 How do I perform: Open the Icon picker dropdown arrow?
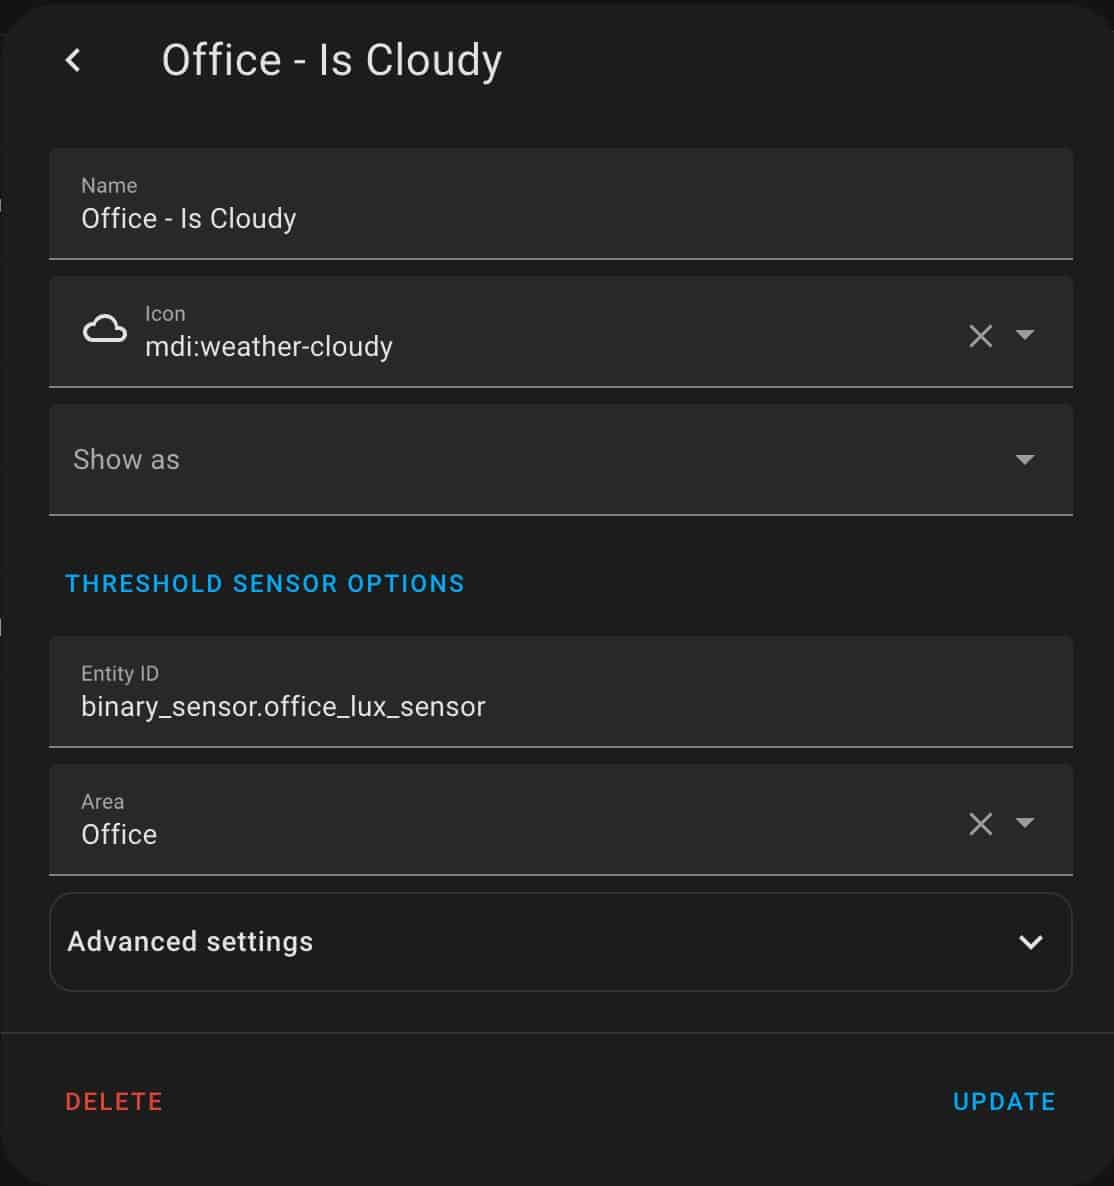(x=1025, y=334)
